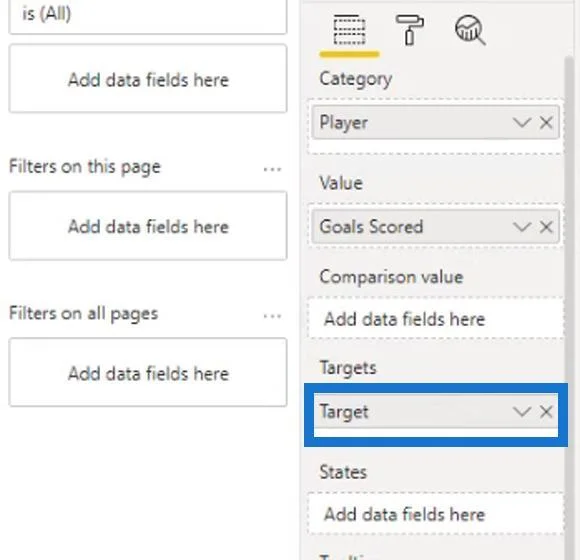This screenshot has width=580, height=560.
Task: Remove the Target field from Targets
Action: [546, 411]
